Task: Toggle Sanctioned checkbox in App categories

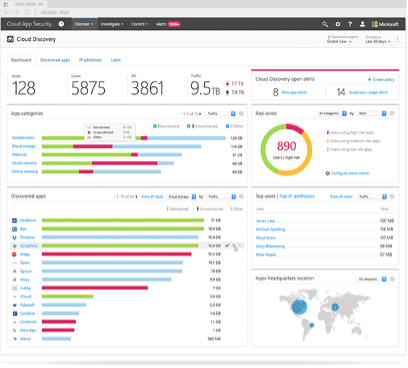Action: pos(155,126)
